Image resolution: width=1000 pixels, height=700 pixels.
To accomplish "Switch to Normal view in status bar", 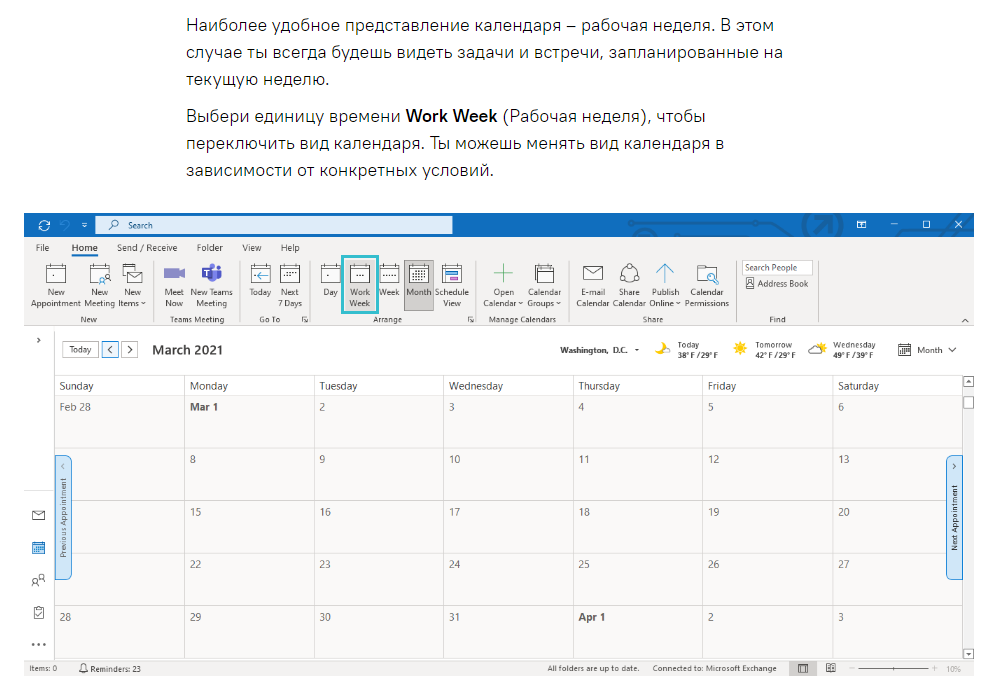I will coord(802,668).
